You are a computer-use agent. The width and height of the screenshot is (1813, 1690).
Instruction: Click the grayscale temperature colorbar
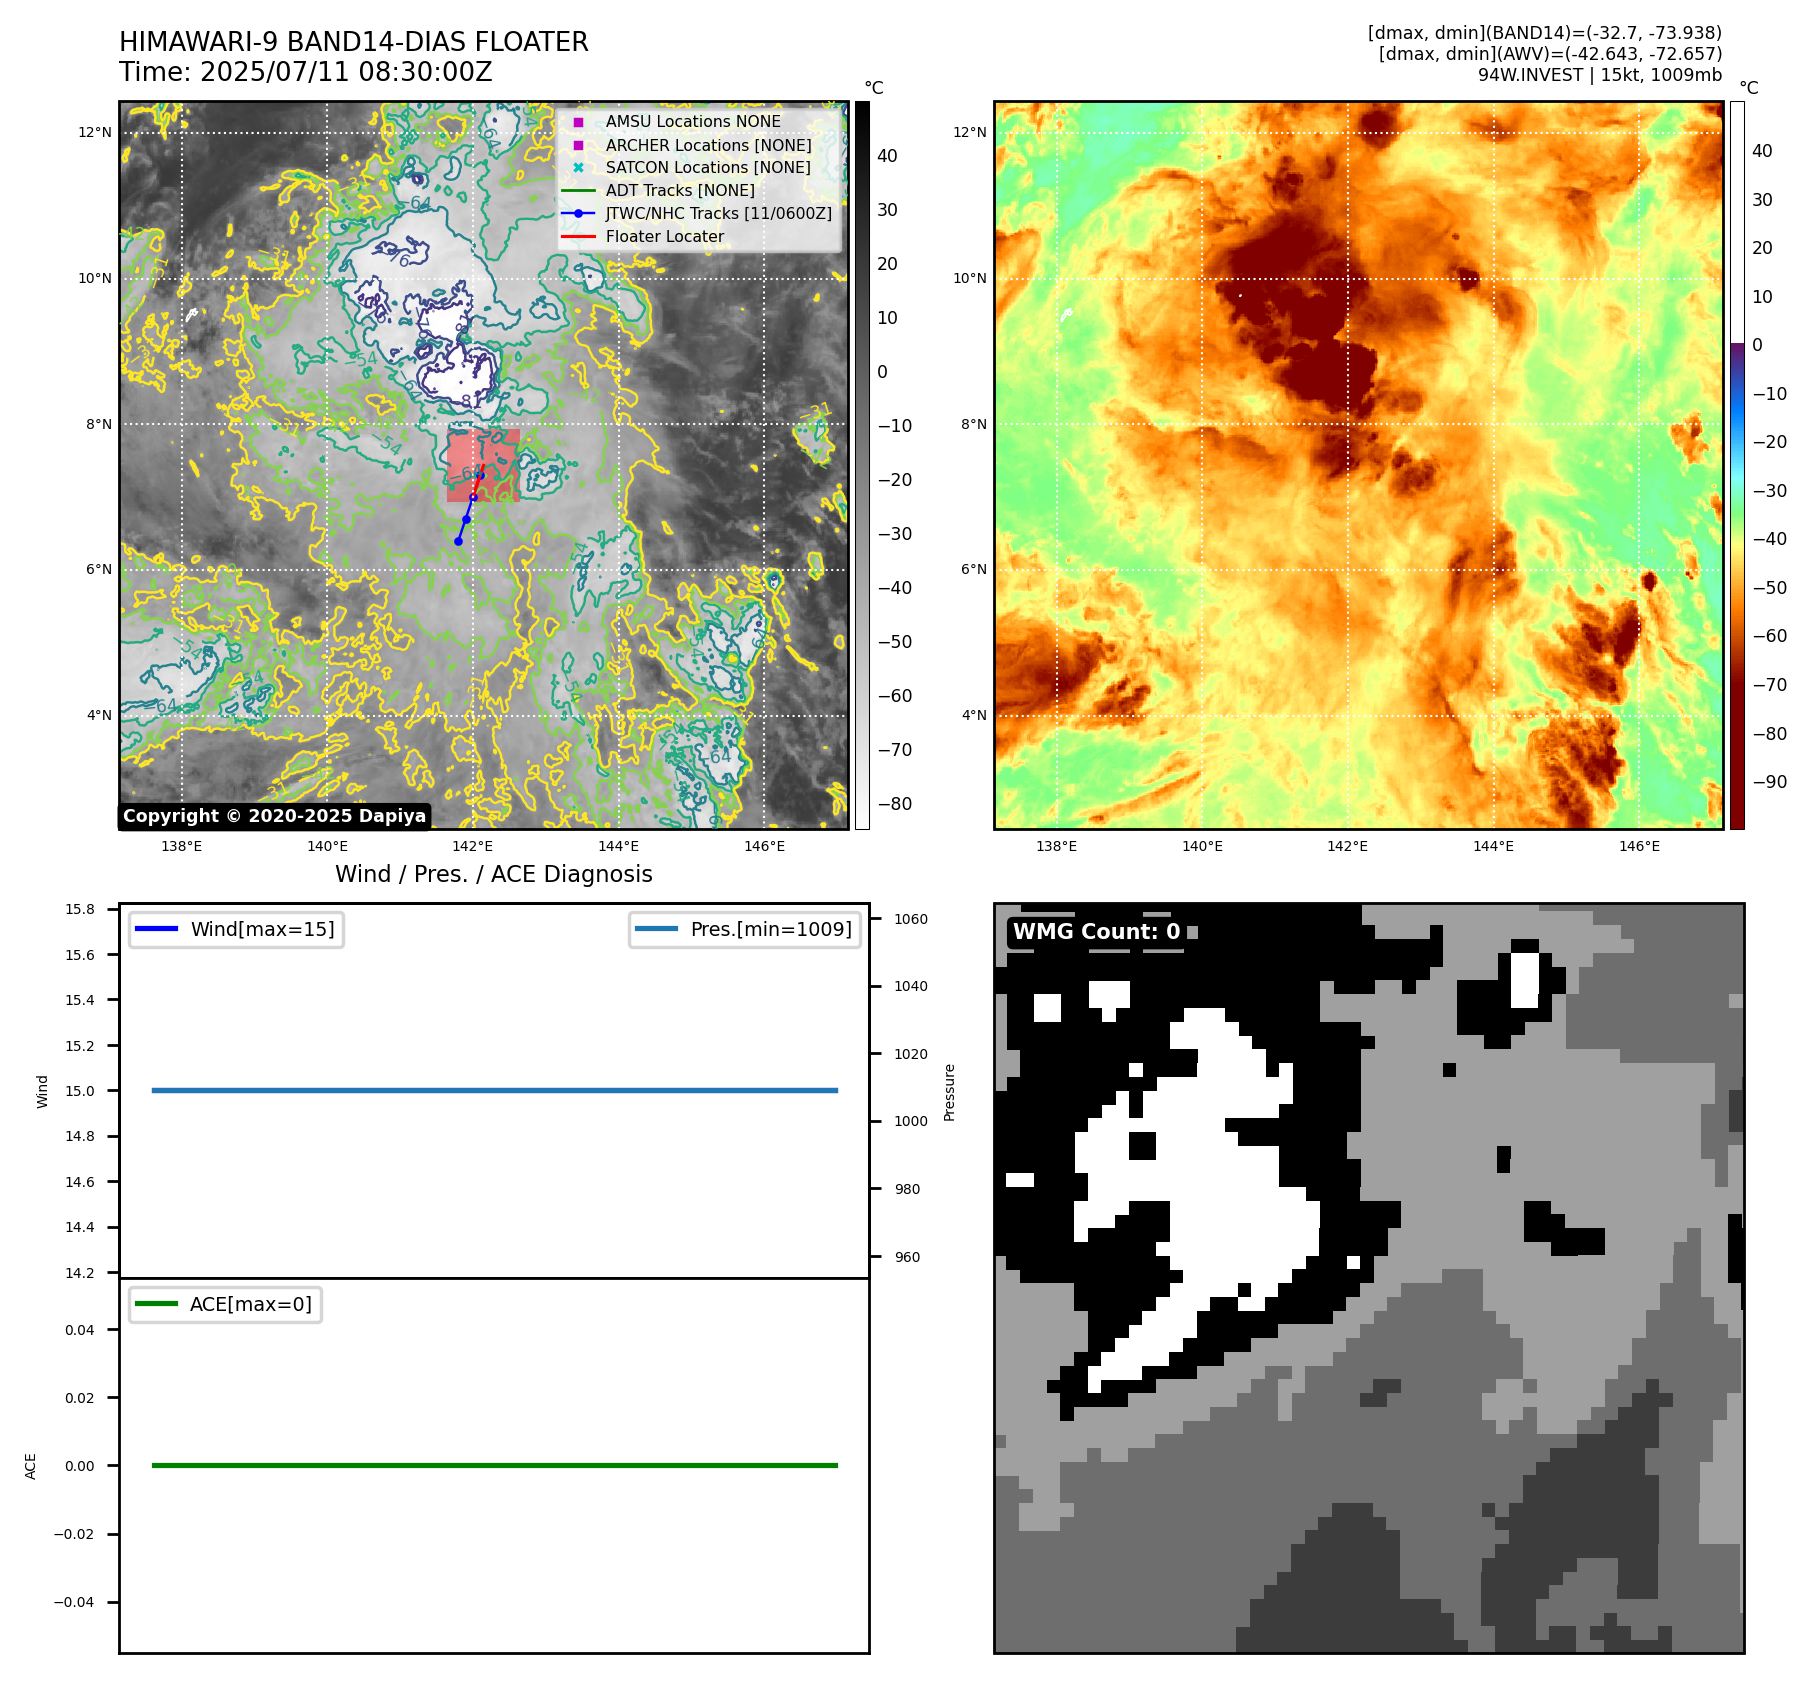point(862,465)
